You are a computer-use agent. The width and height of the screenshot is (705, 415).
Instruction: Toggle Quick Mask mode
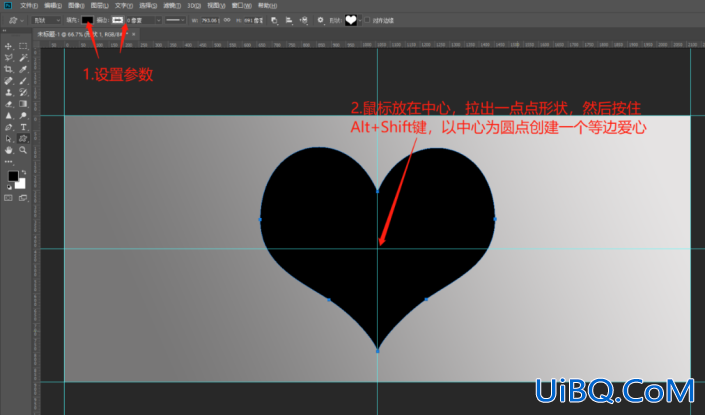click(x=8, y=198)
